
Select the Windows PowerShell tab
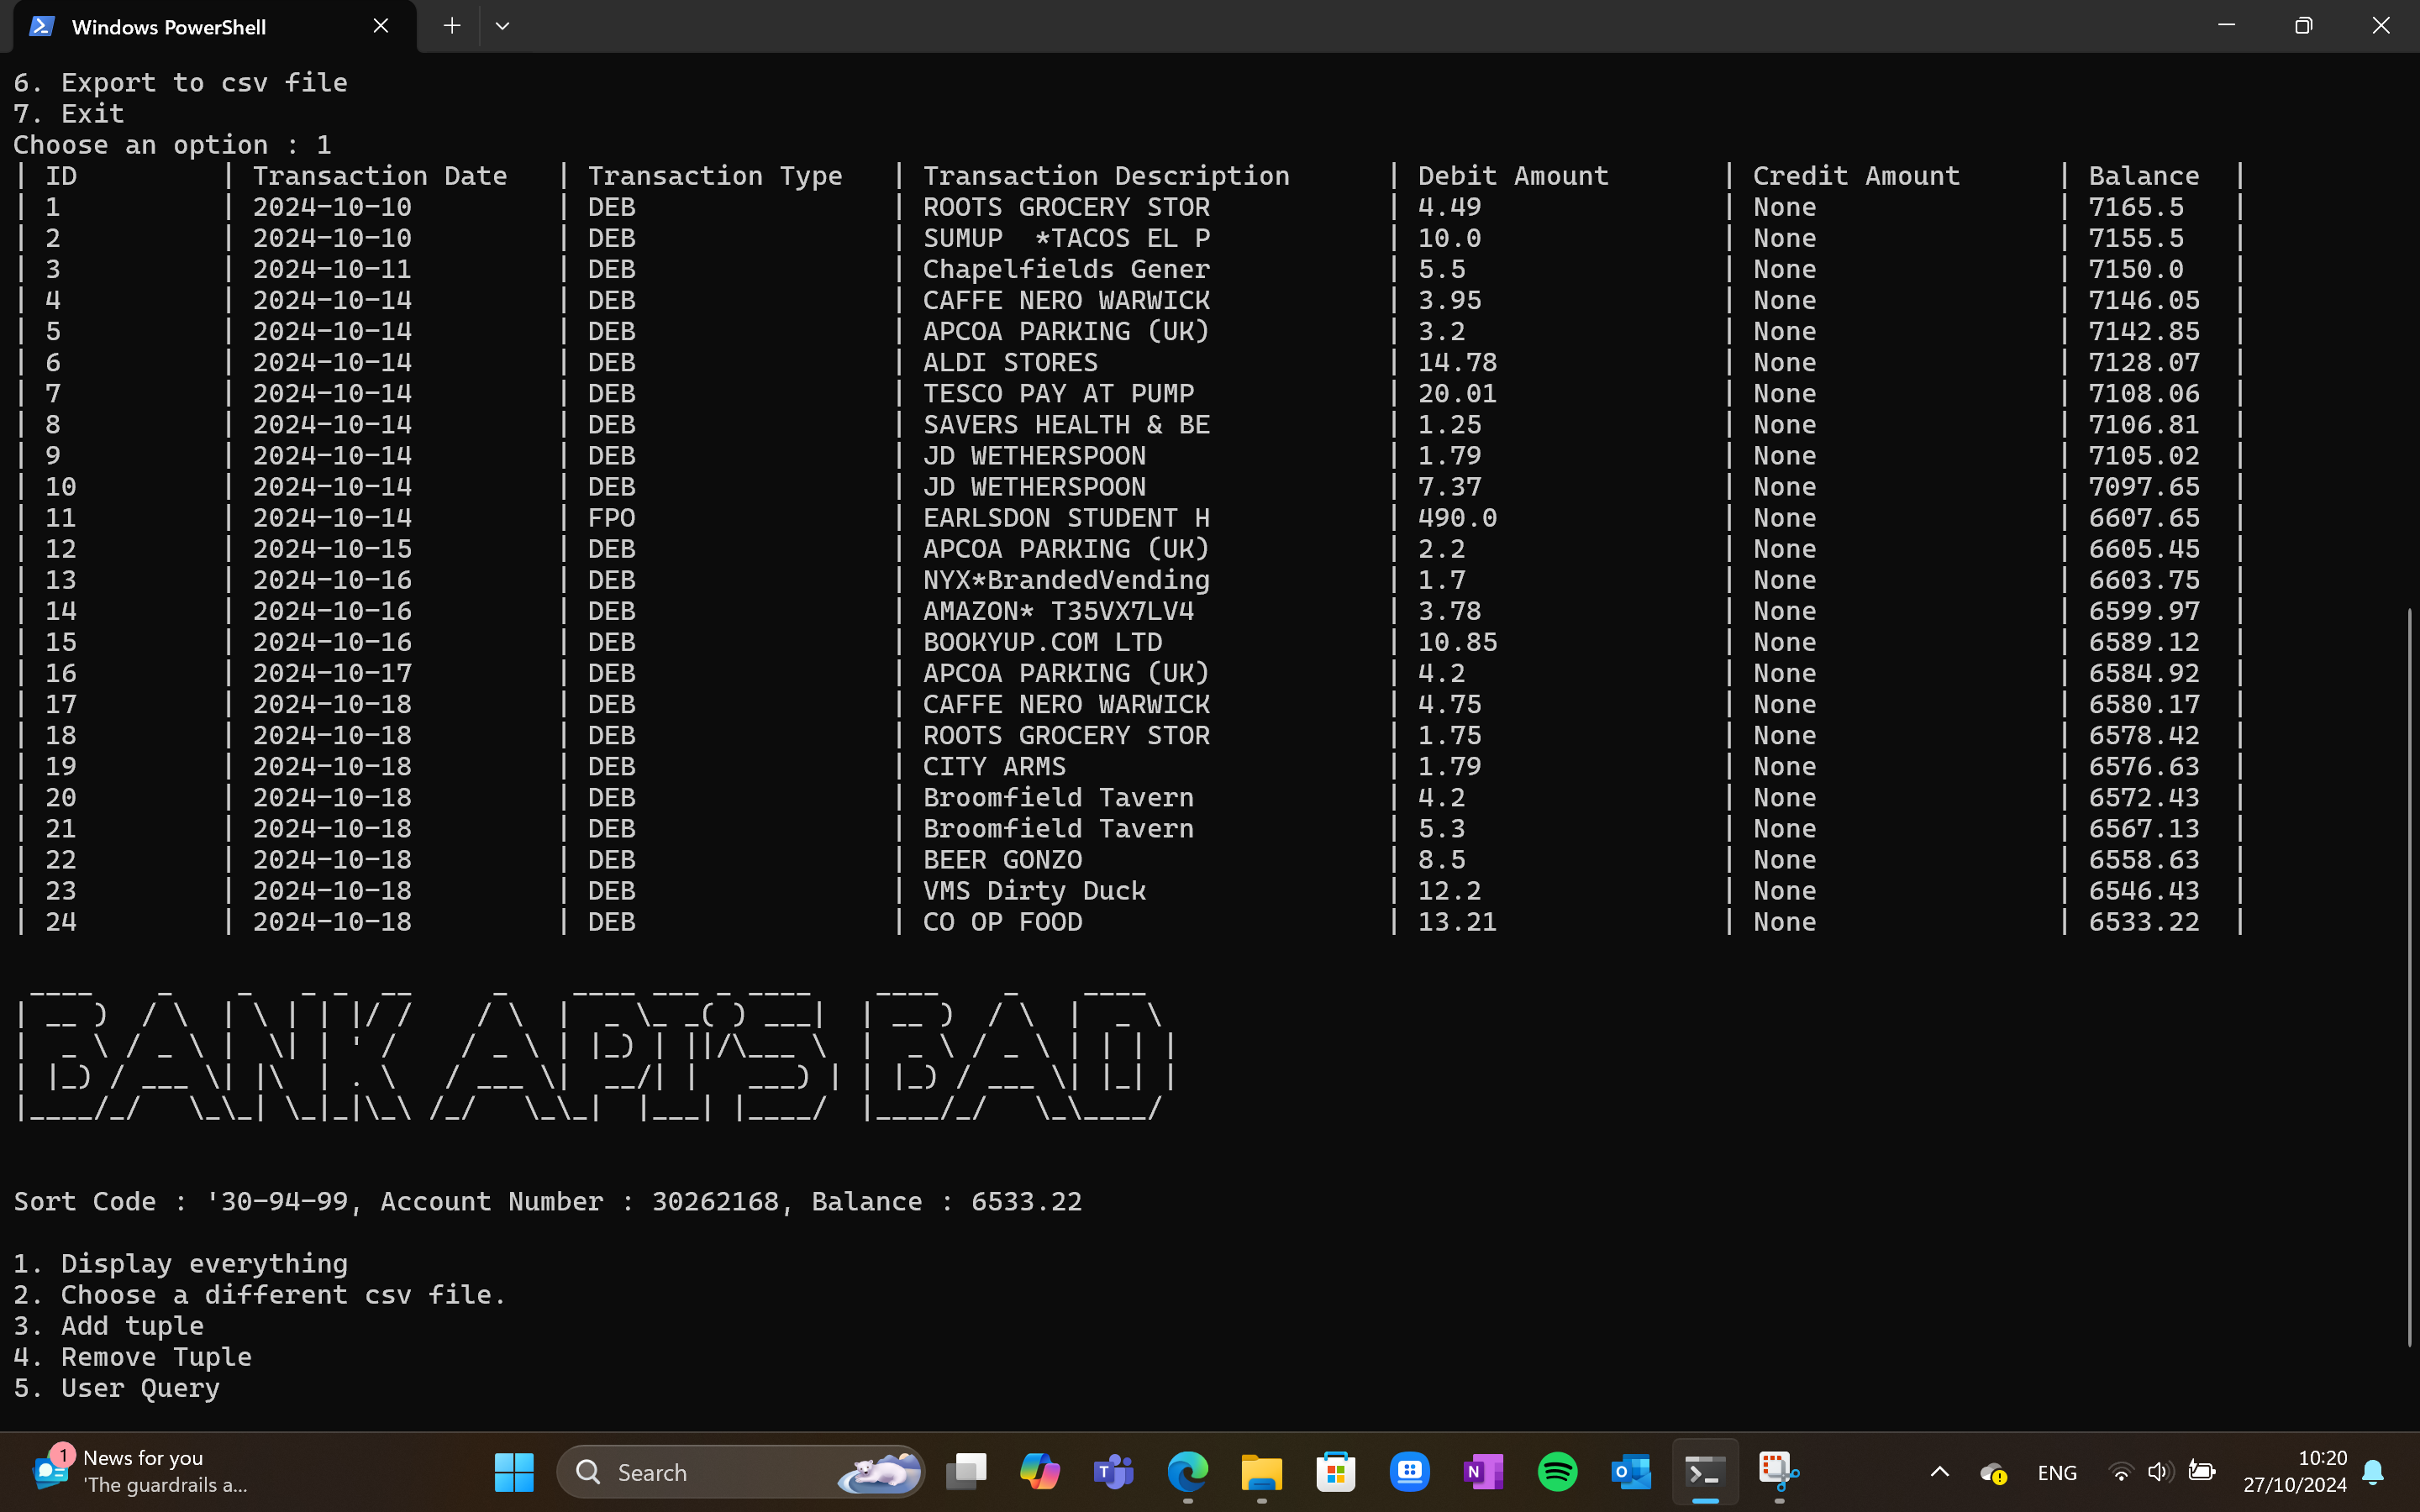coord(170,27)
